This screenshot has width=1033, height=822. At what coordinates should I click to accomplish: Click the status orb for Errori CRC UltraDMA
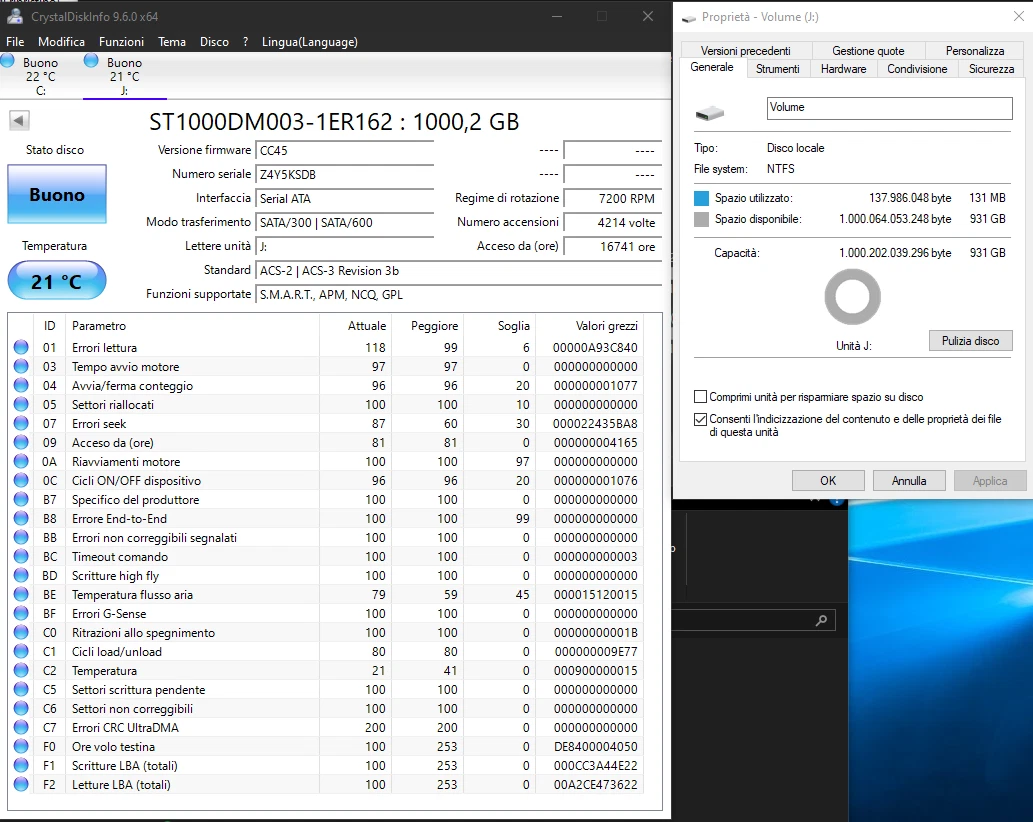pyautogui.click(x=21, y=728)
